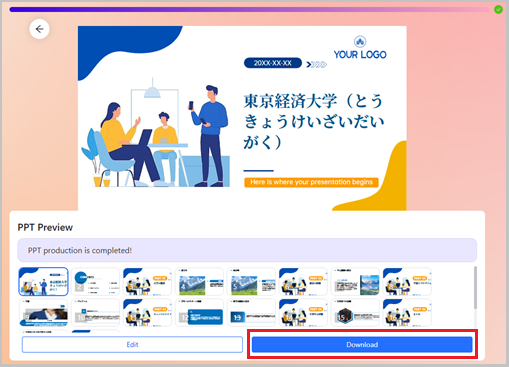The image size is (509, 367).
Task: Select the first slide thumbnail
Action: (43, 282)
